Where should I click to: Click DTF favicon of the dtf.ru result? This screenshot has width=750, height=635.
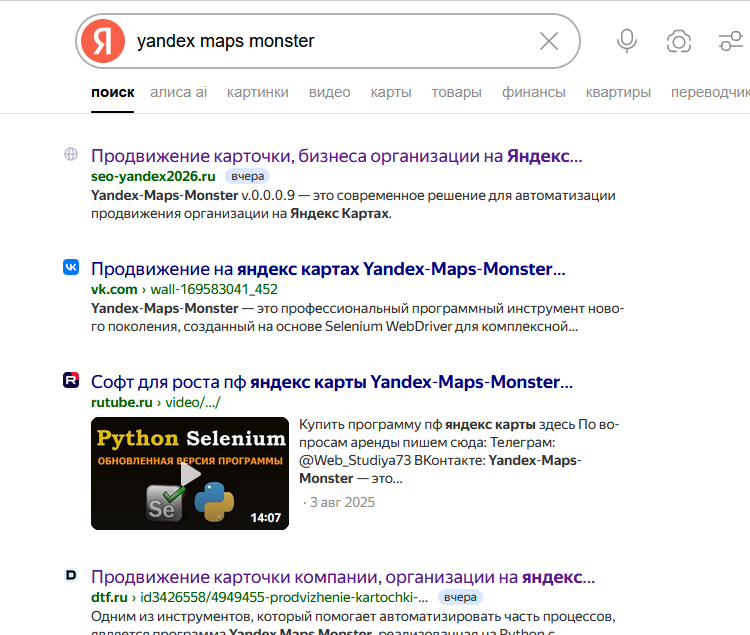[x=71, y=575]
